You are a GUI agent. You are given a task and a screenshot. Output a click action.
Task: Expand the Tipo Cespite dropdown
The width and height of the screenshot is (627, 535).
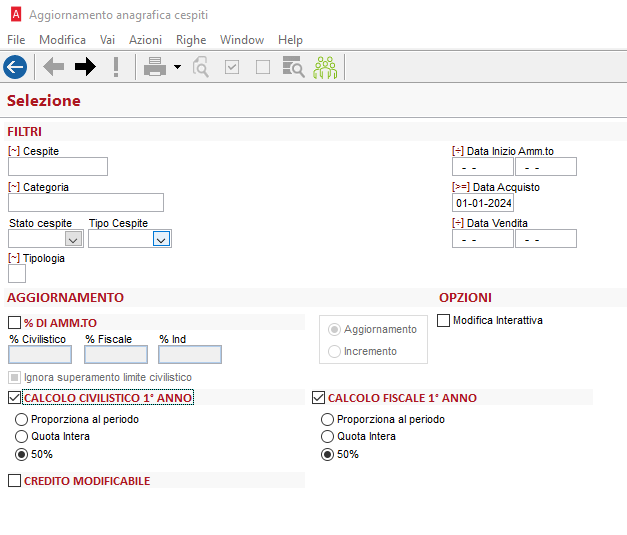point(161,239)
